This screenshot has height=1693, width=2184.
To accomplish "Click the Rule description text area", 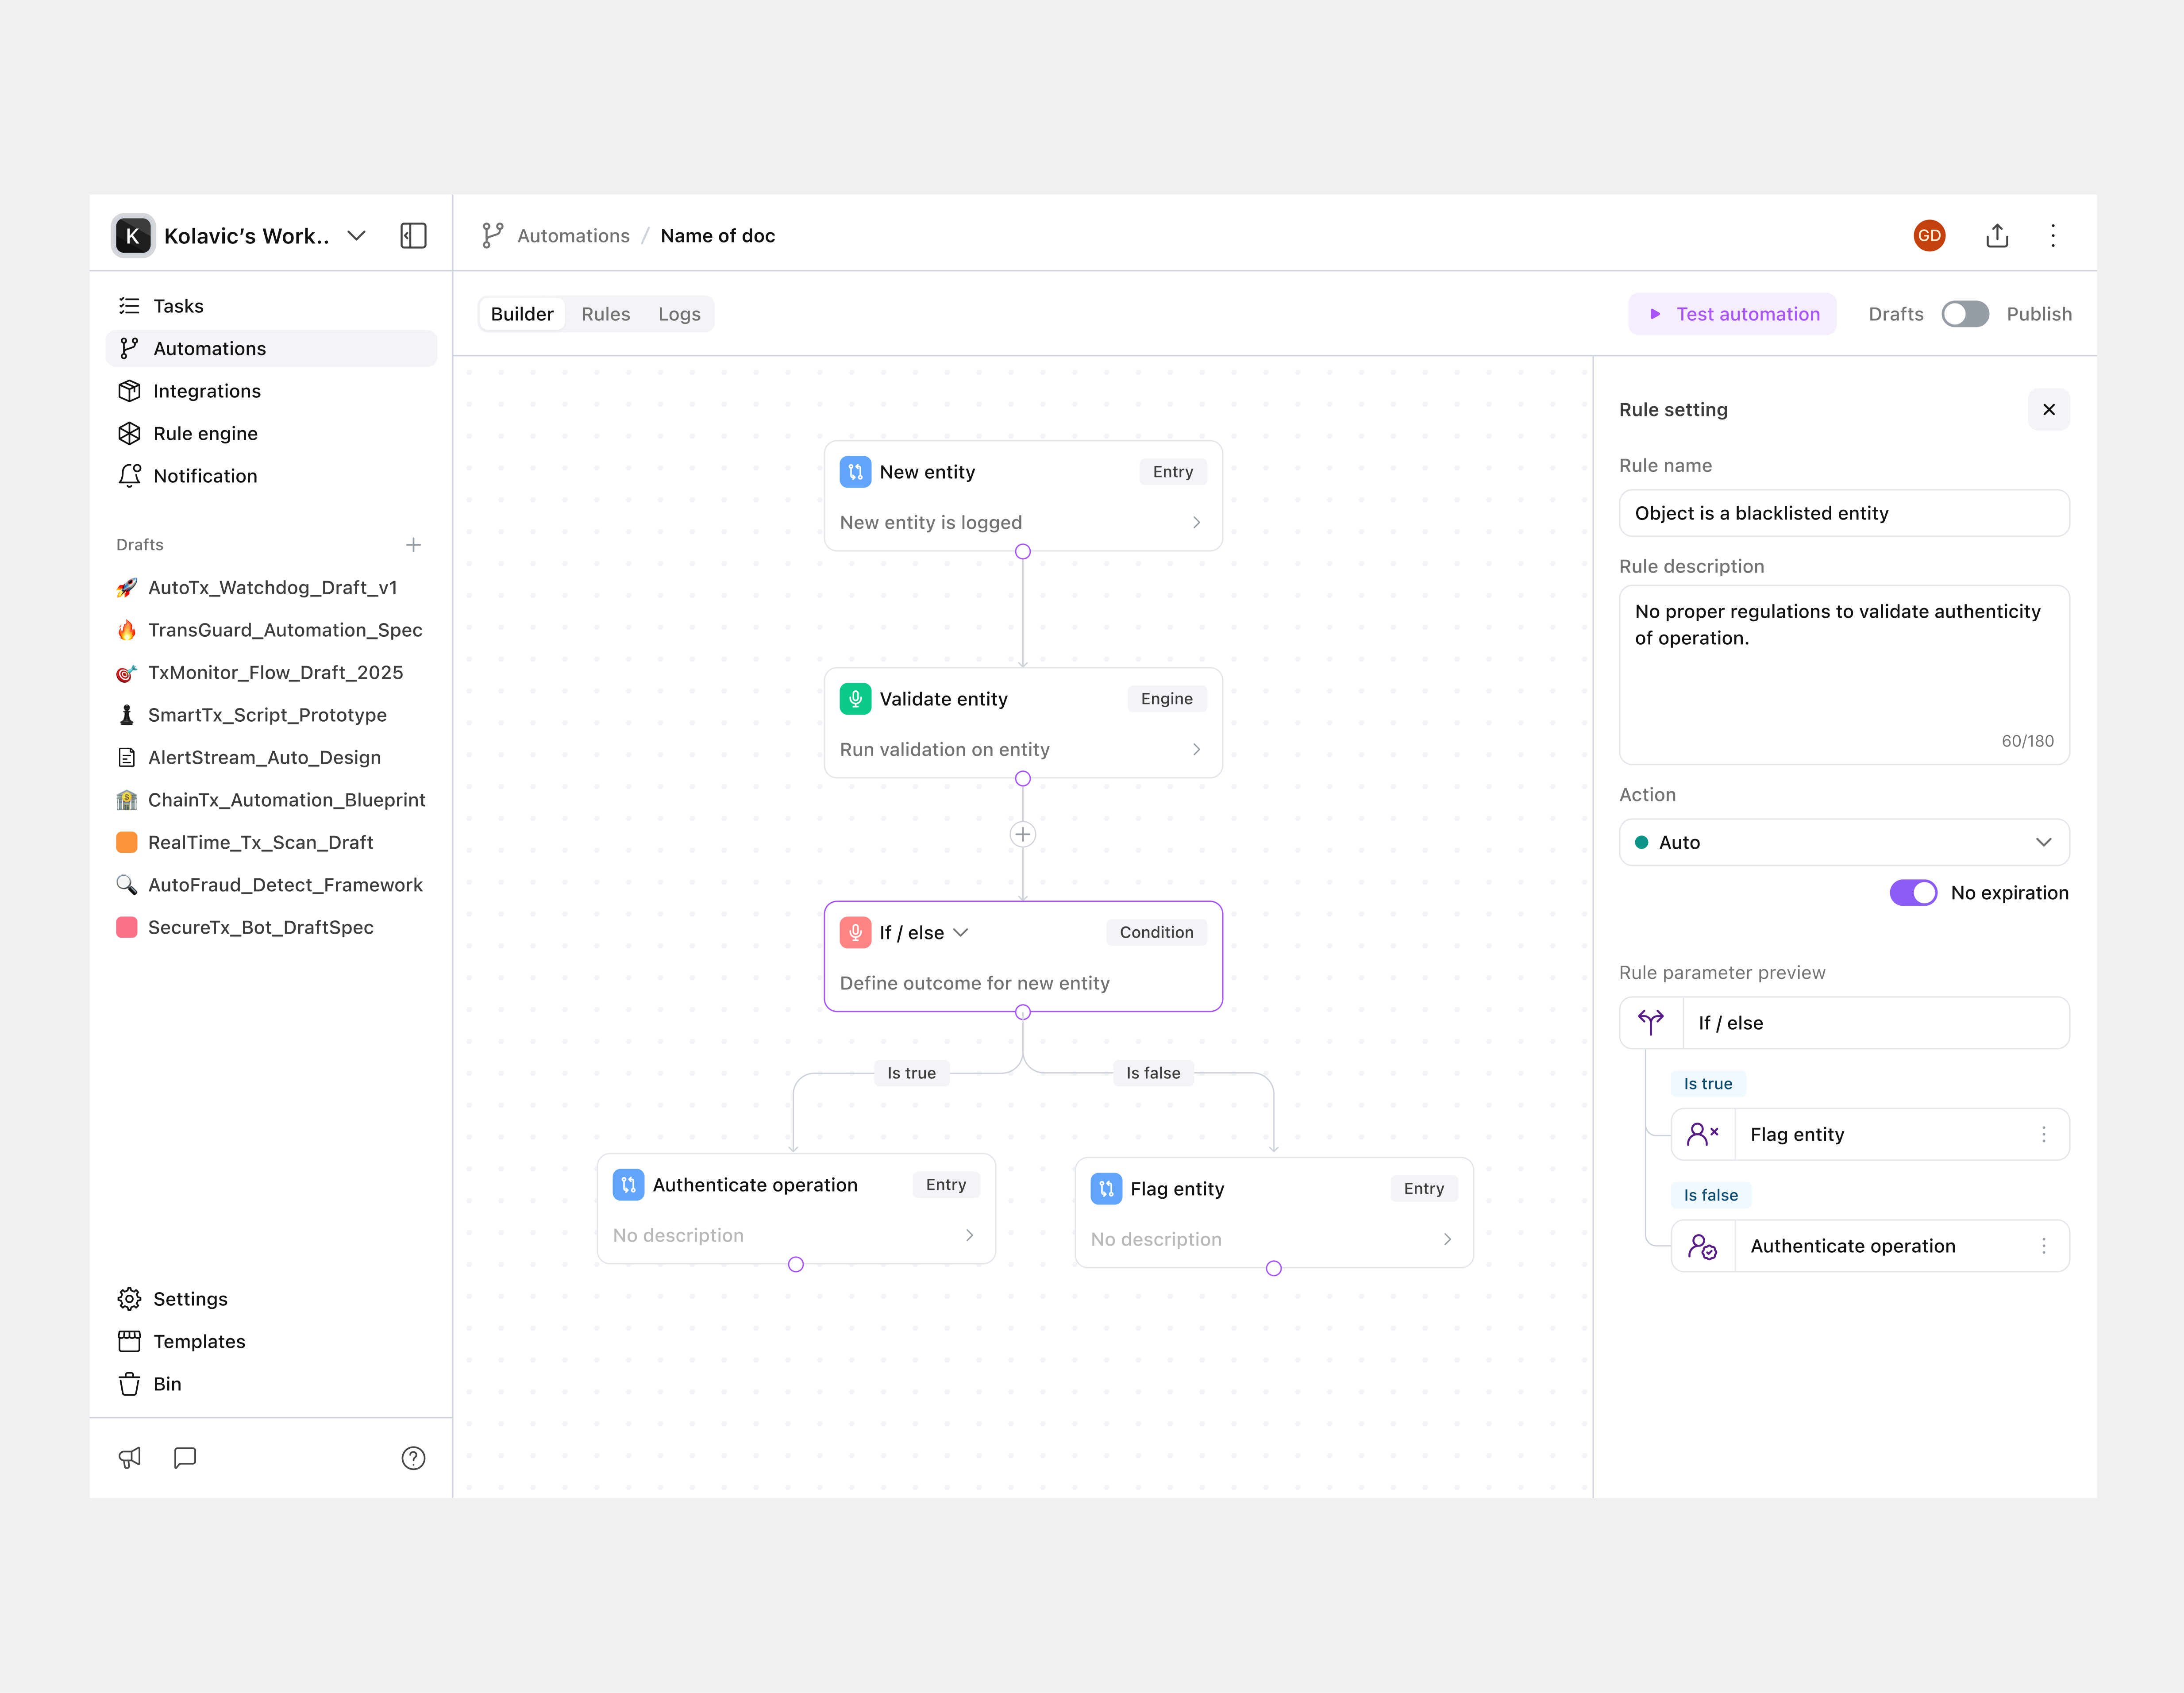I will [x=1844, y=675].
